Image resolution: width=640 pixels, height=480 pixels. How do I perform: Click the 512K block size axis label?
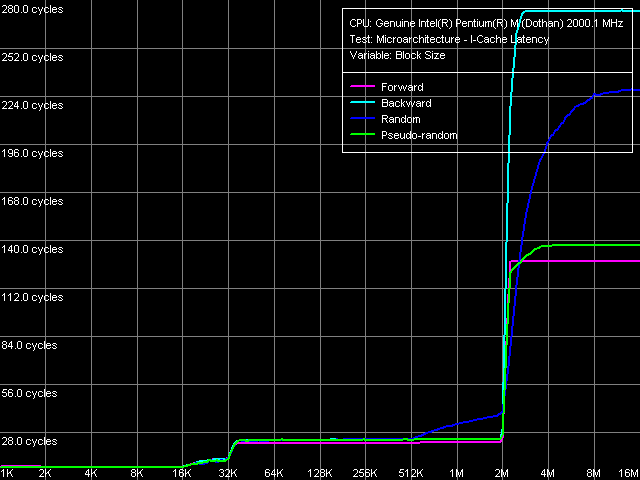411,472
